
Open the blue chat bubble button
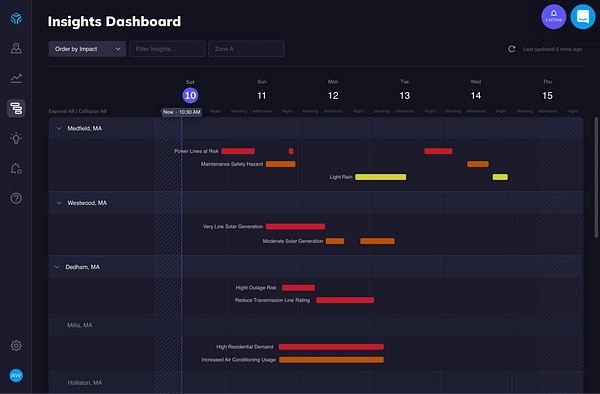point(583,16)
